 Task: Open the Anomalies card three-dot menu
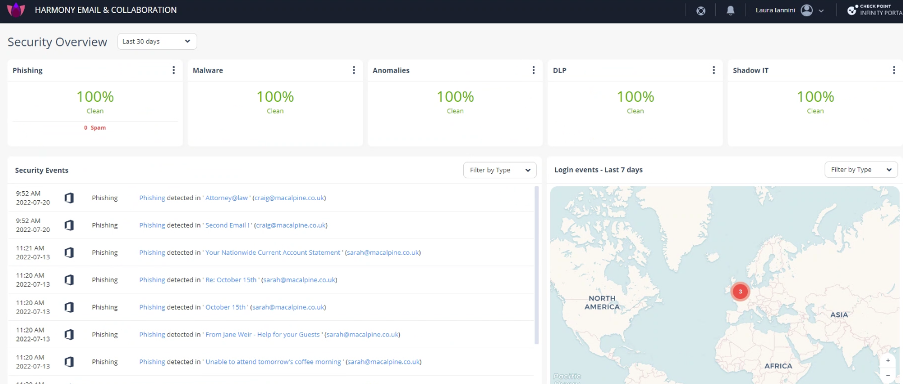pyautogui.click(x=533, y=70)
